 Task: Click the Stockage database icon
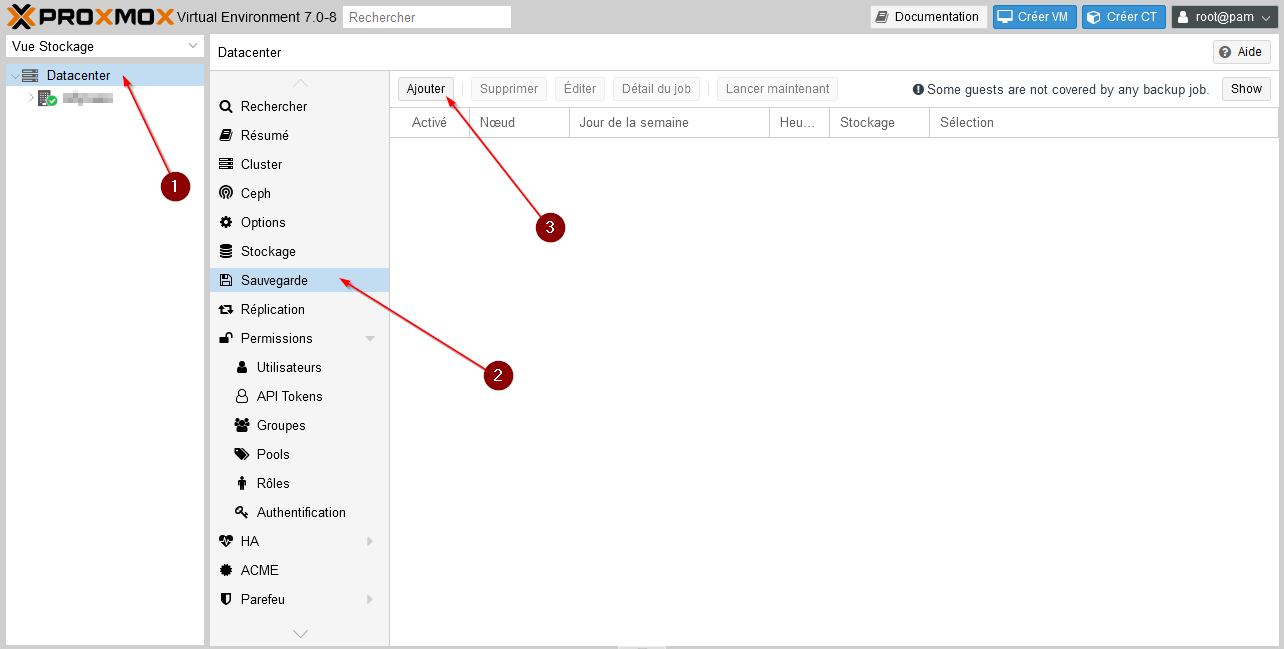point(226,251)
